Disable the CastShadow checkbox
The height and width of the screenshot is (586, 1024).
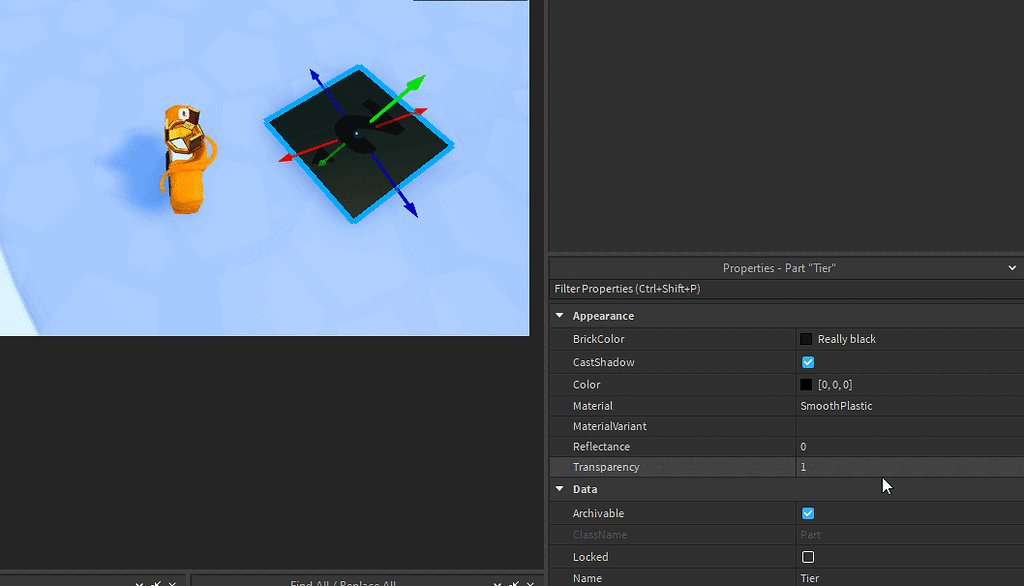(807, 362)
